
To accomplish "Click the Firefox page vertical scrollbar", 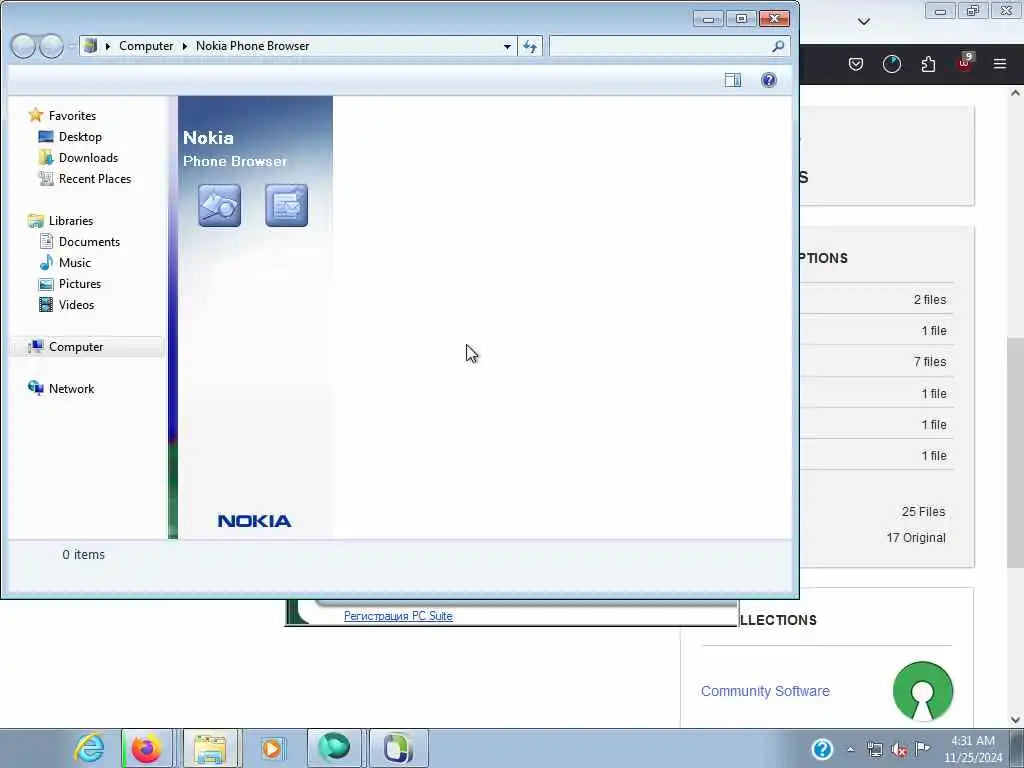I will click(x=1015, y=452).
